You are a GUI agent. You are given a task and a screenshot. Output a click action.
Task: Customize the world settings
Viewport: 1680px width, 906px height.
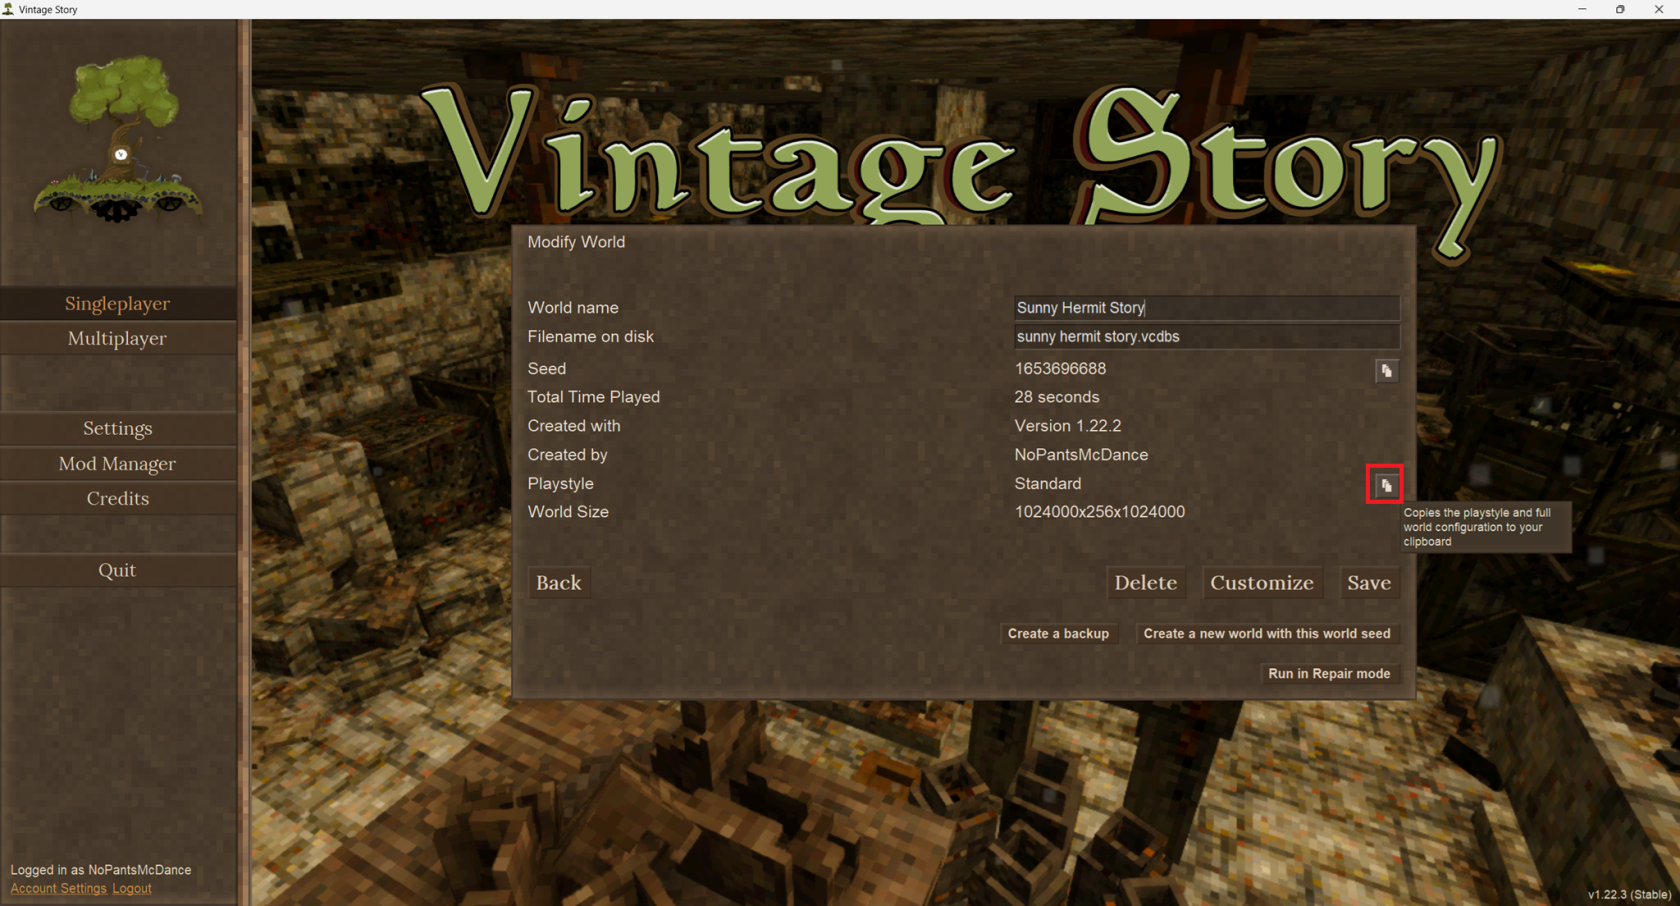(1262, 582)
